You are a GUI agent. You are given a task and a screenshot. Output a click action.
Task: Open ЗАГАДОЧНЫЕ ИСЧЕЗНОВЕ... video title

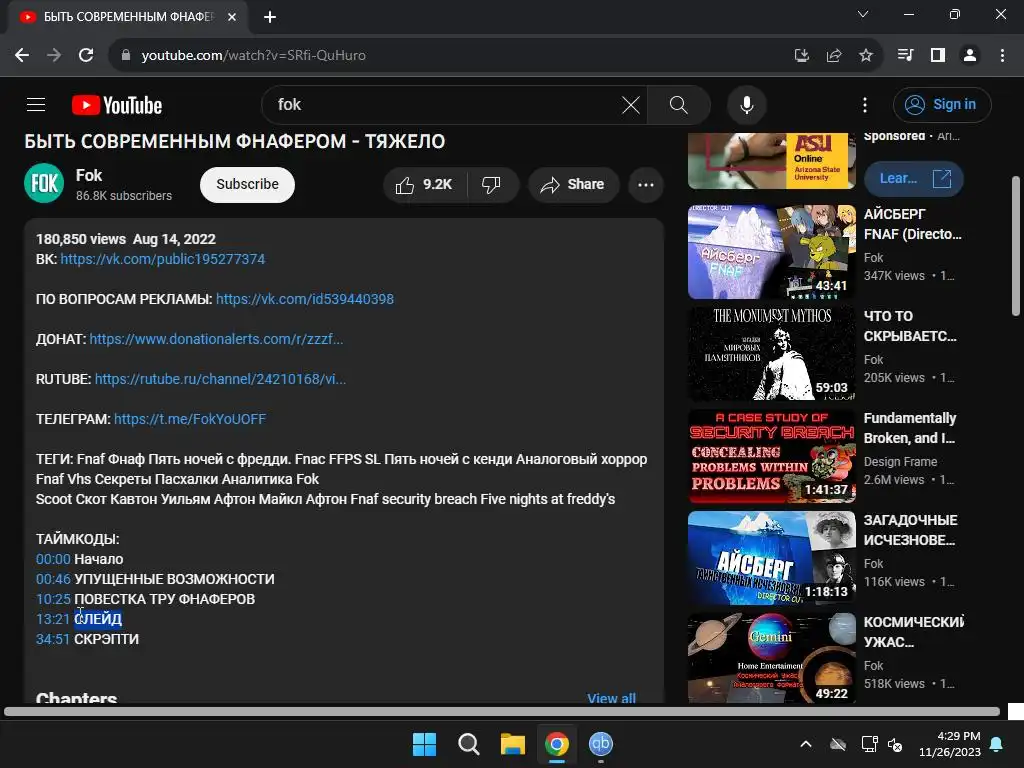[x=910, y=530]
